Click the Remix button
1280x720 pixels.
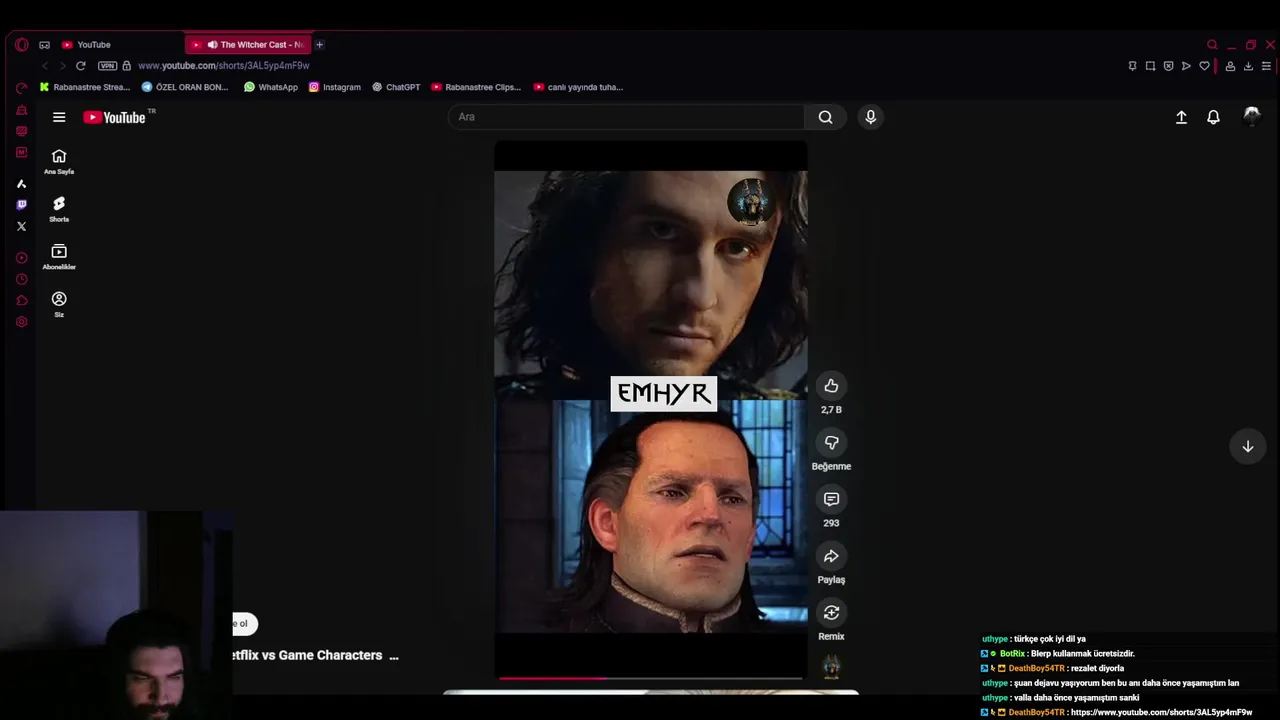click(831, 613)
